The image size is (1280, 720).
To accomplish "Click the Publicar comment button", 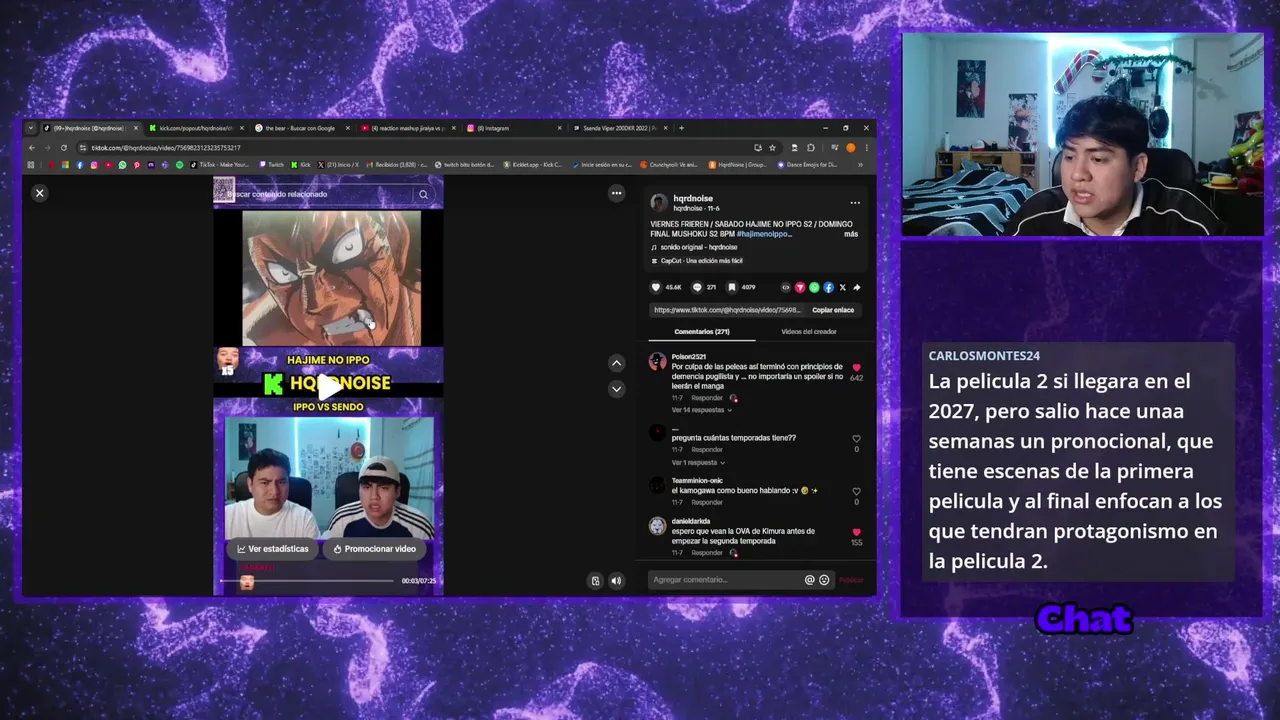I will coord(851,580).
